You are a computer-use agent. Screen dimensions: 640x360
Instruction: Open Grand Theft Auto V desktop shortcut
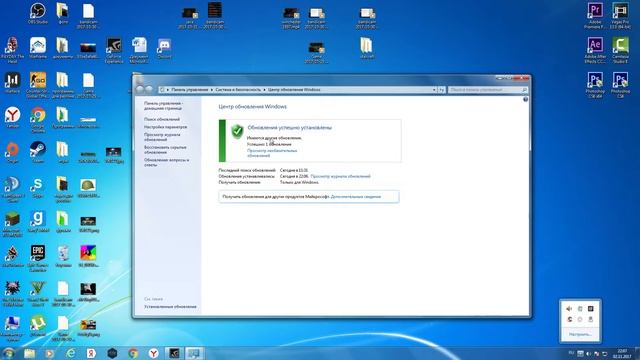[x=38, y=294]
